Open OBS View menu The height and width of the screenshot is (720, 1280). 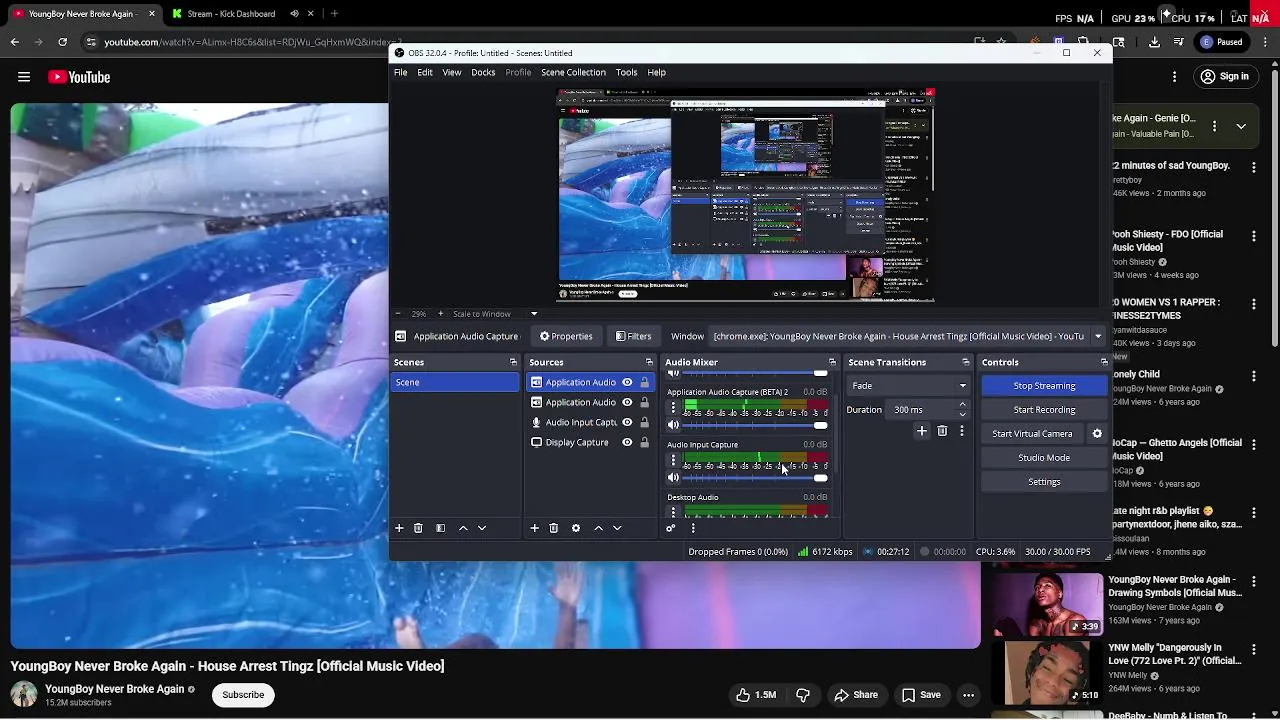coord(452,72)
